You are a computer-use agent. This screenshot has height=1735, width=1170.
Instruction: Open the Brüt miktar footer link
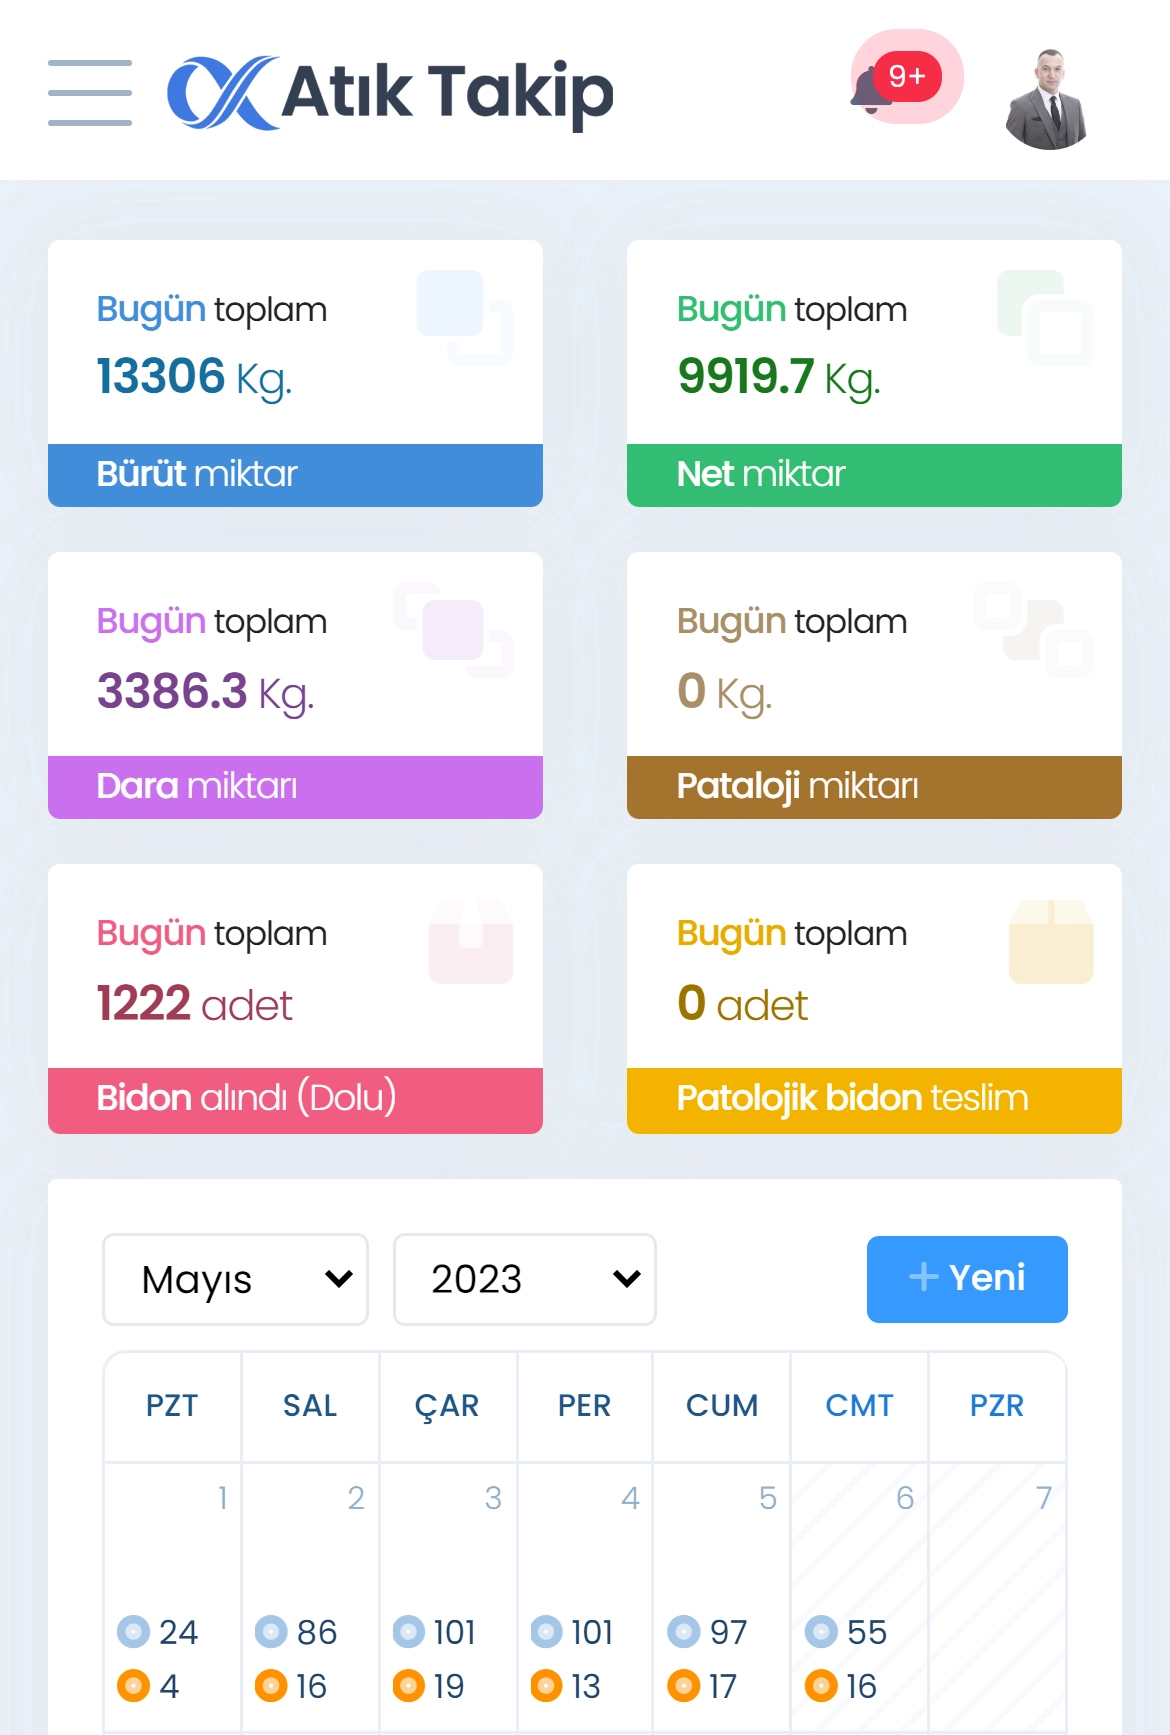(x=295, y=475)
